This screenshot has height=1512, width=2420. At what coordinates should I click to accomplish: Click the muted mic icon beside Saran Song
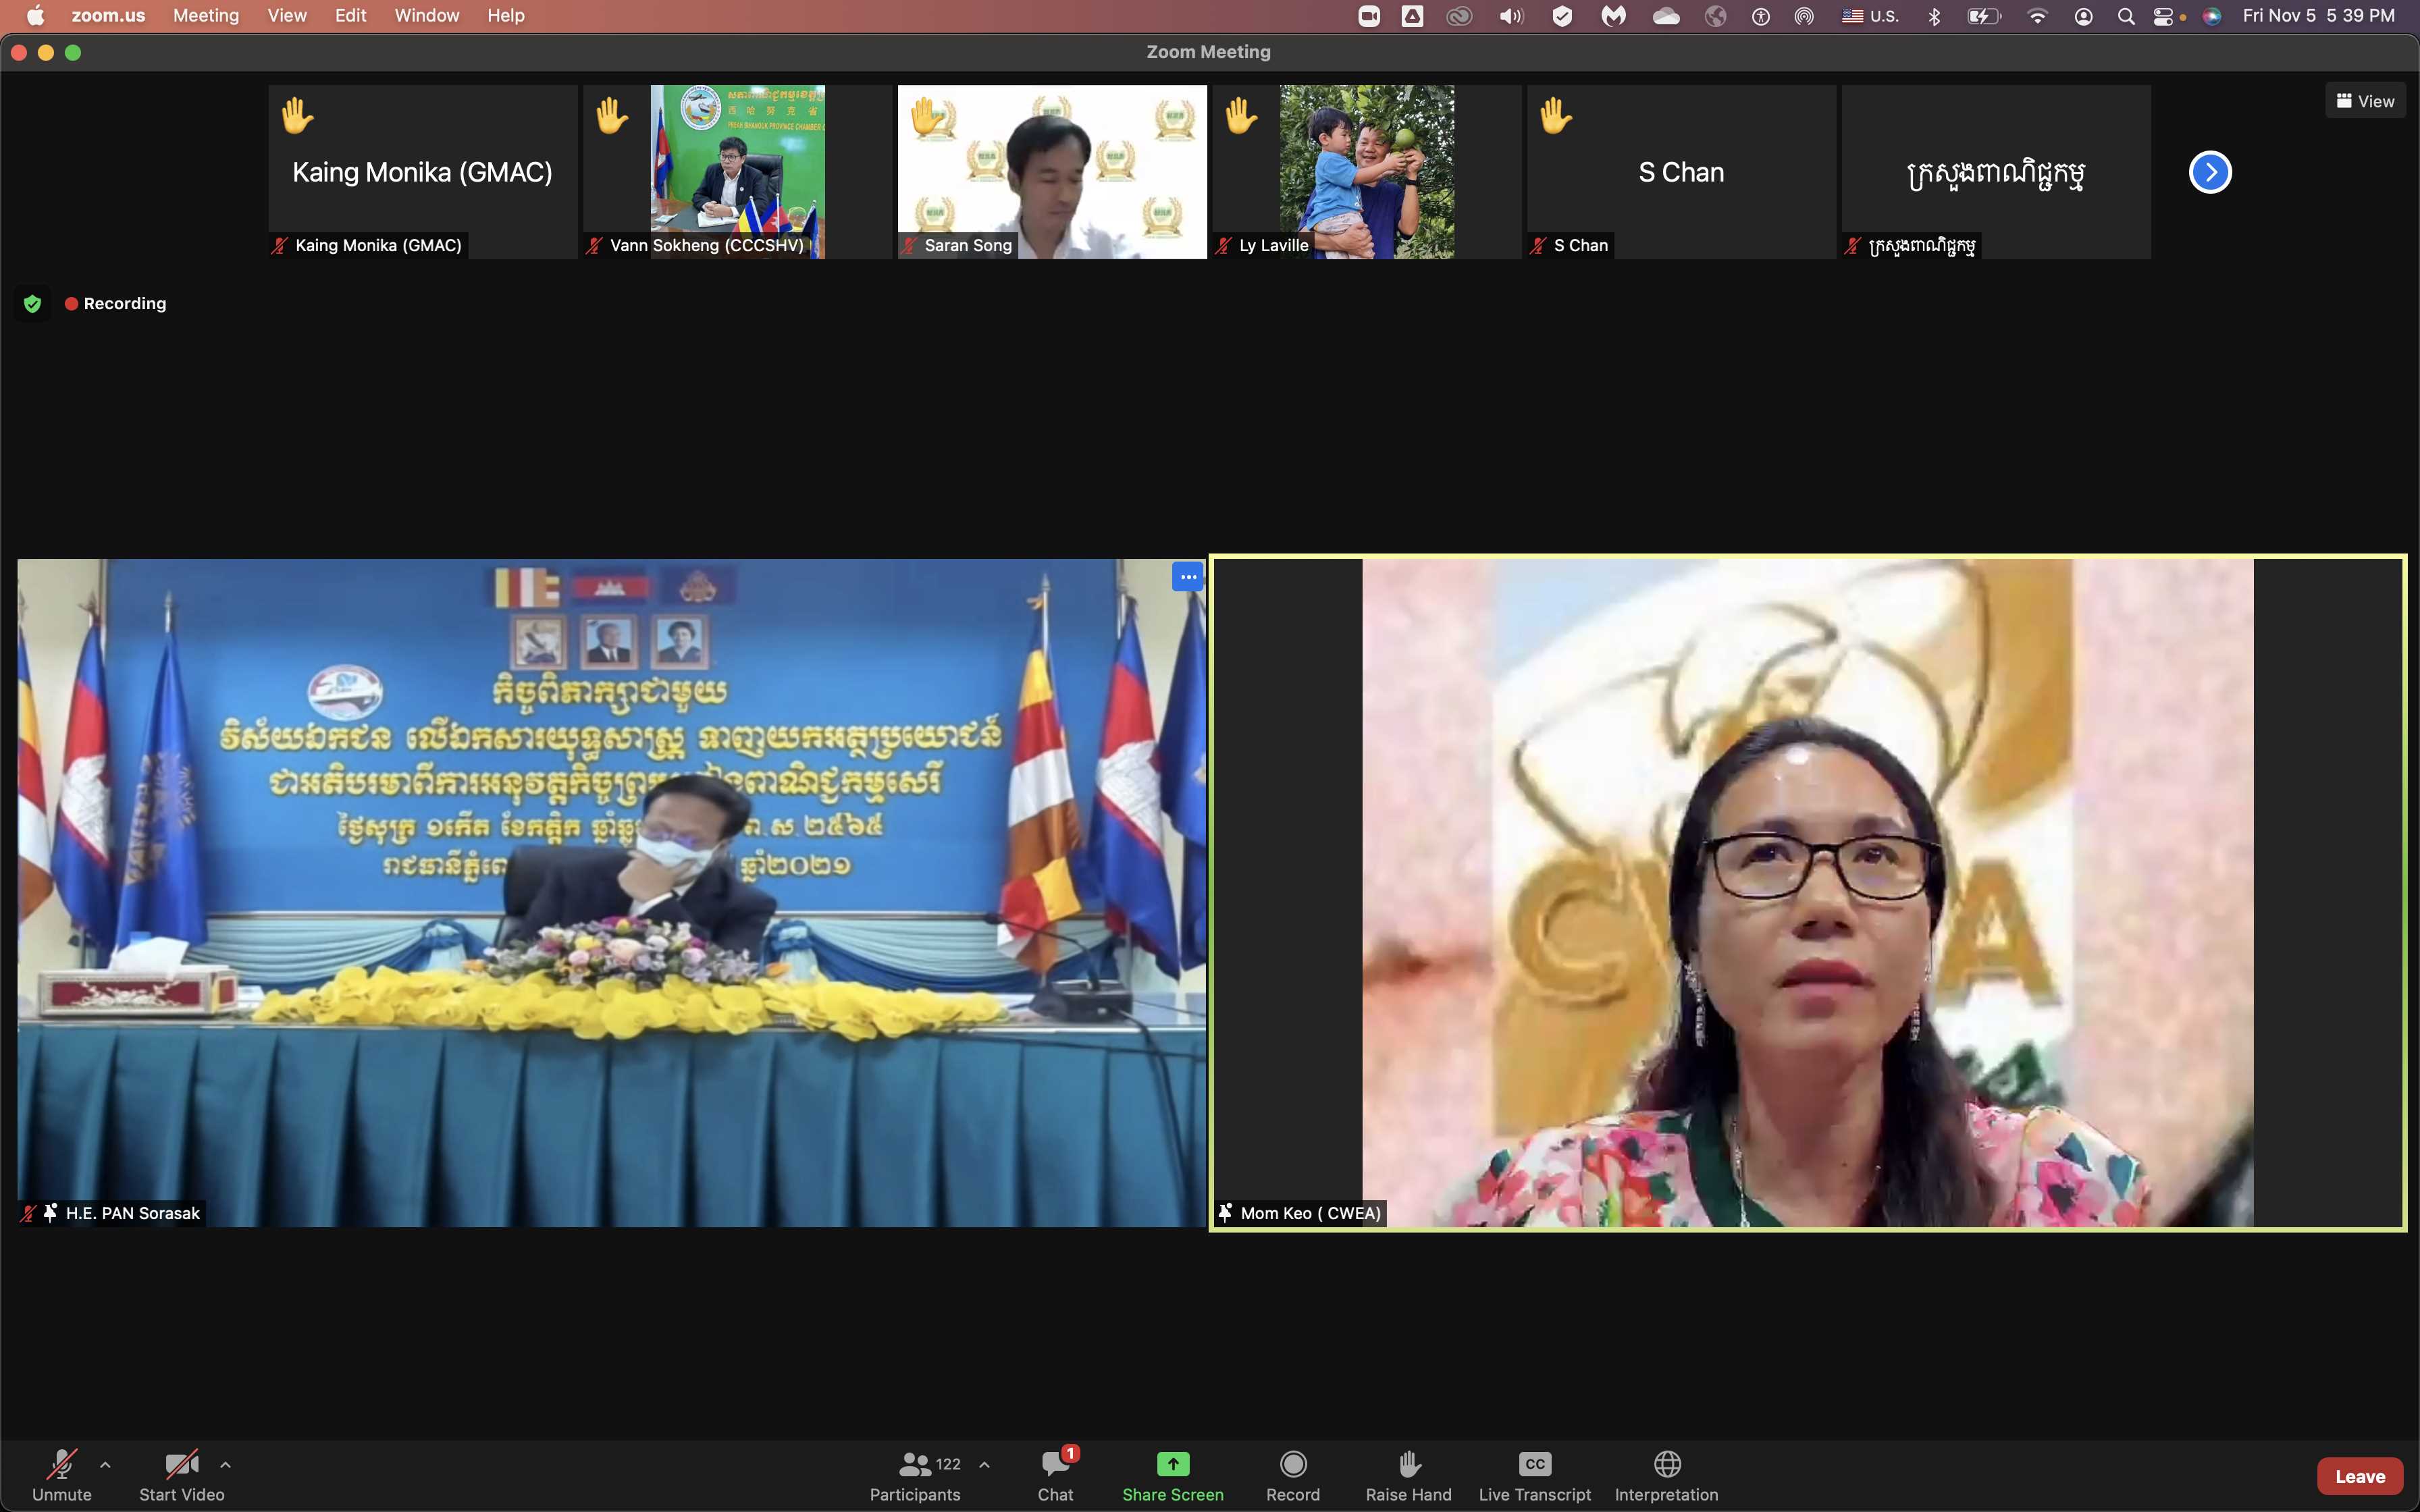pos(910,245)
